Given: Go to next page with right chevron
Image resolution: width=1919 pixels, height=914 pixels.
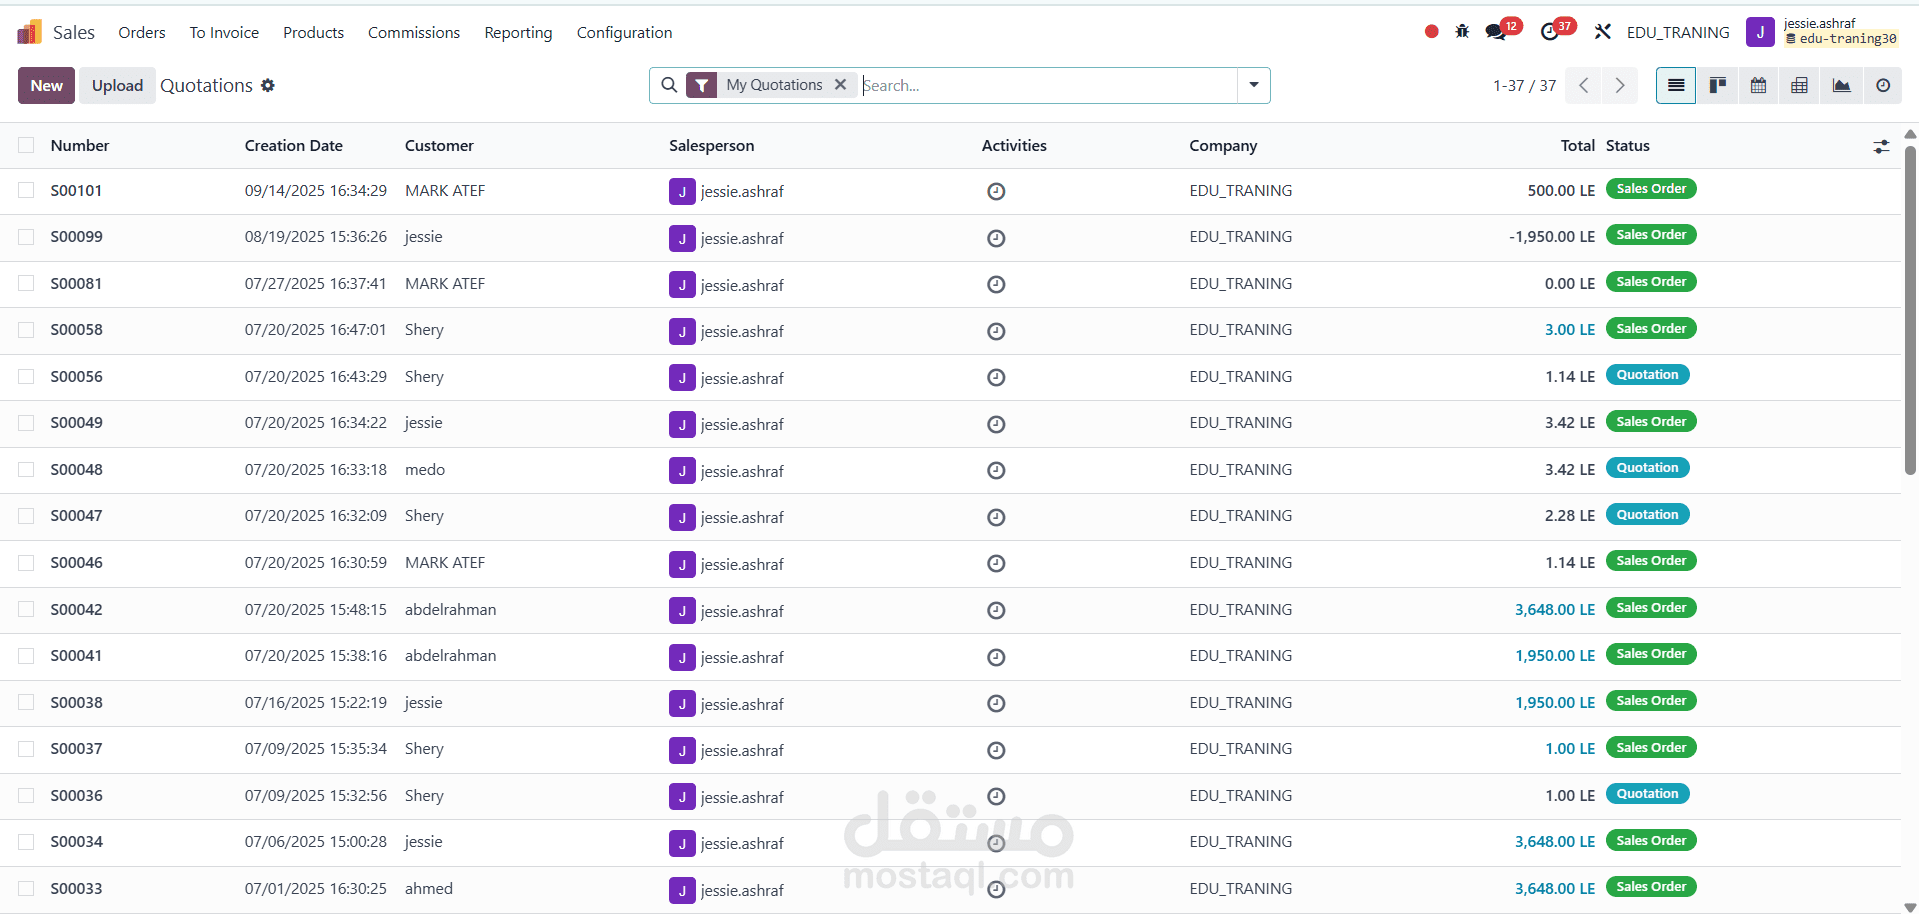Looking at the screenshot, I should coord(1620,85).
